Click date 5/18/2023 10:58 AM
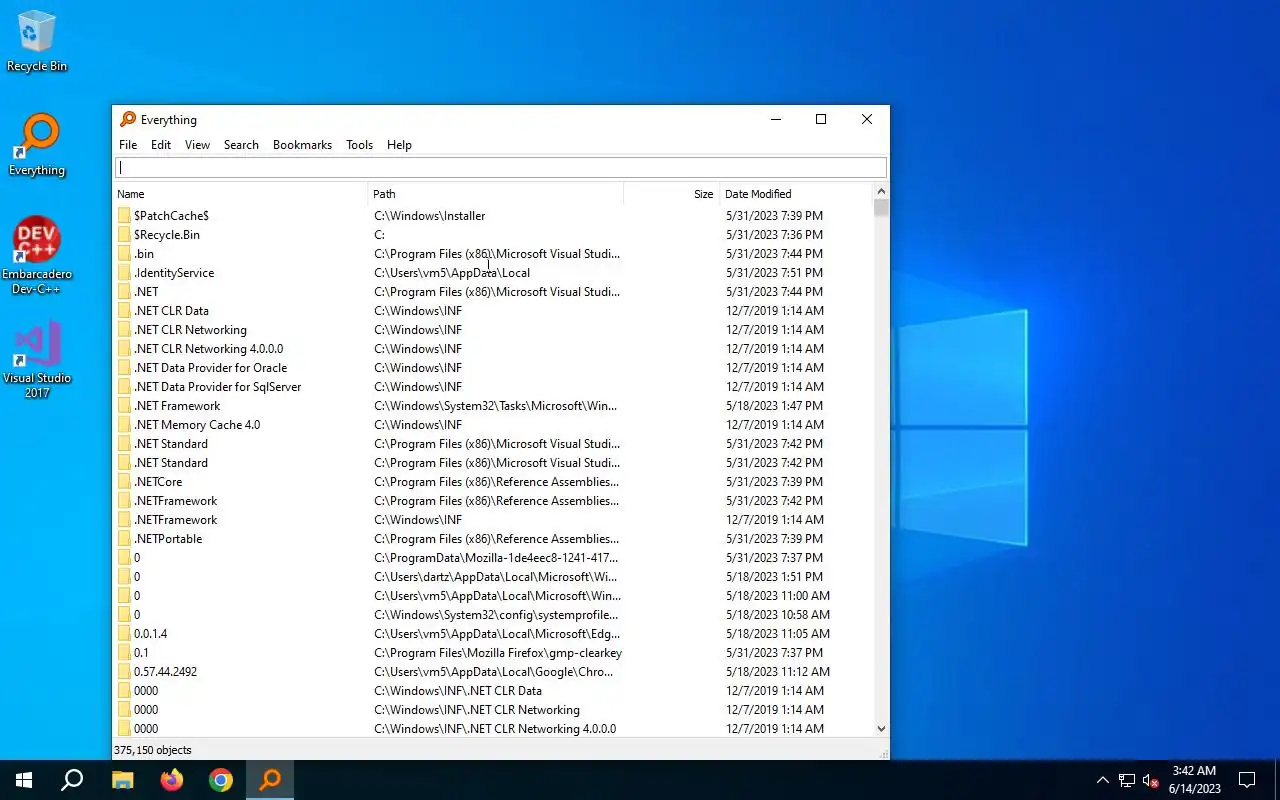Image resolution: width=1280 pixels, height=800 pixels. [777, 615]
